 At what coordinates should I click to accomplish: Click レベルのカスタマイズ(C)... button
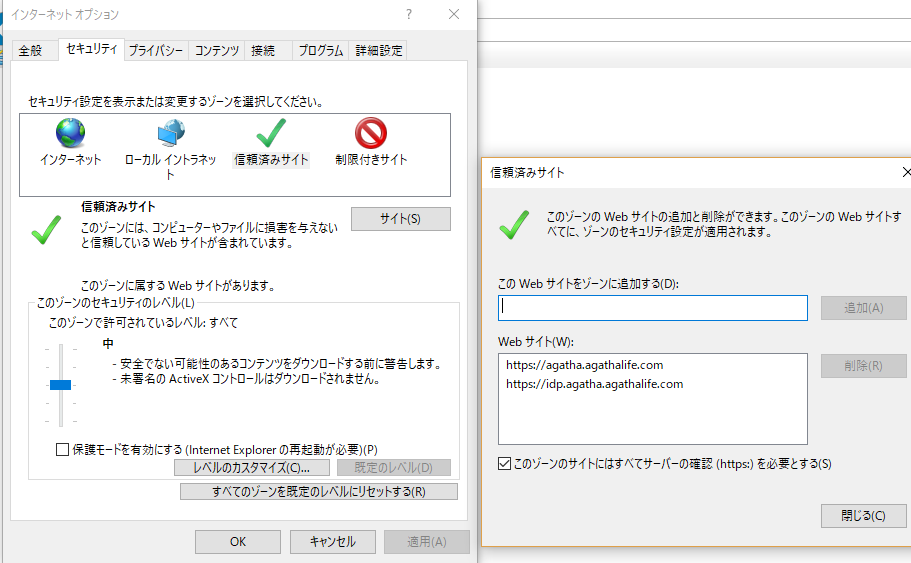pos(252,468)
